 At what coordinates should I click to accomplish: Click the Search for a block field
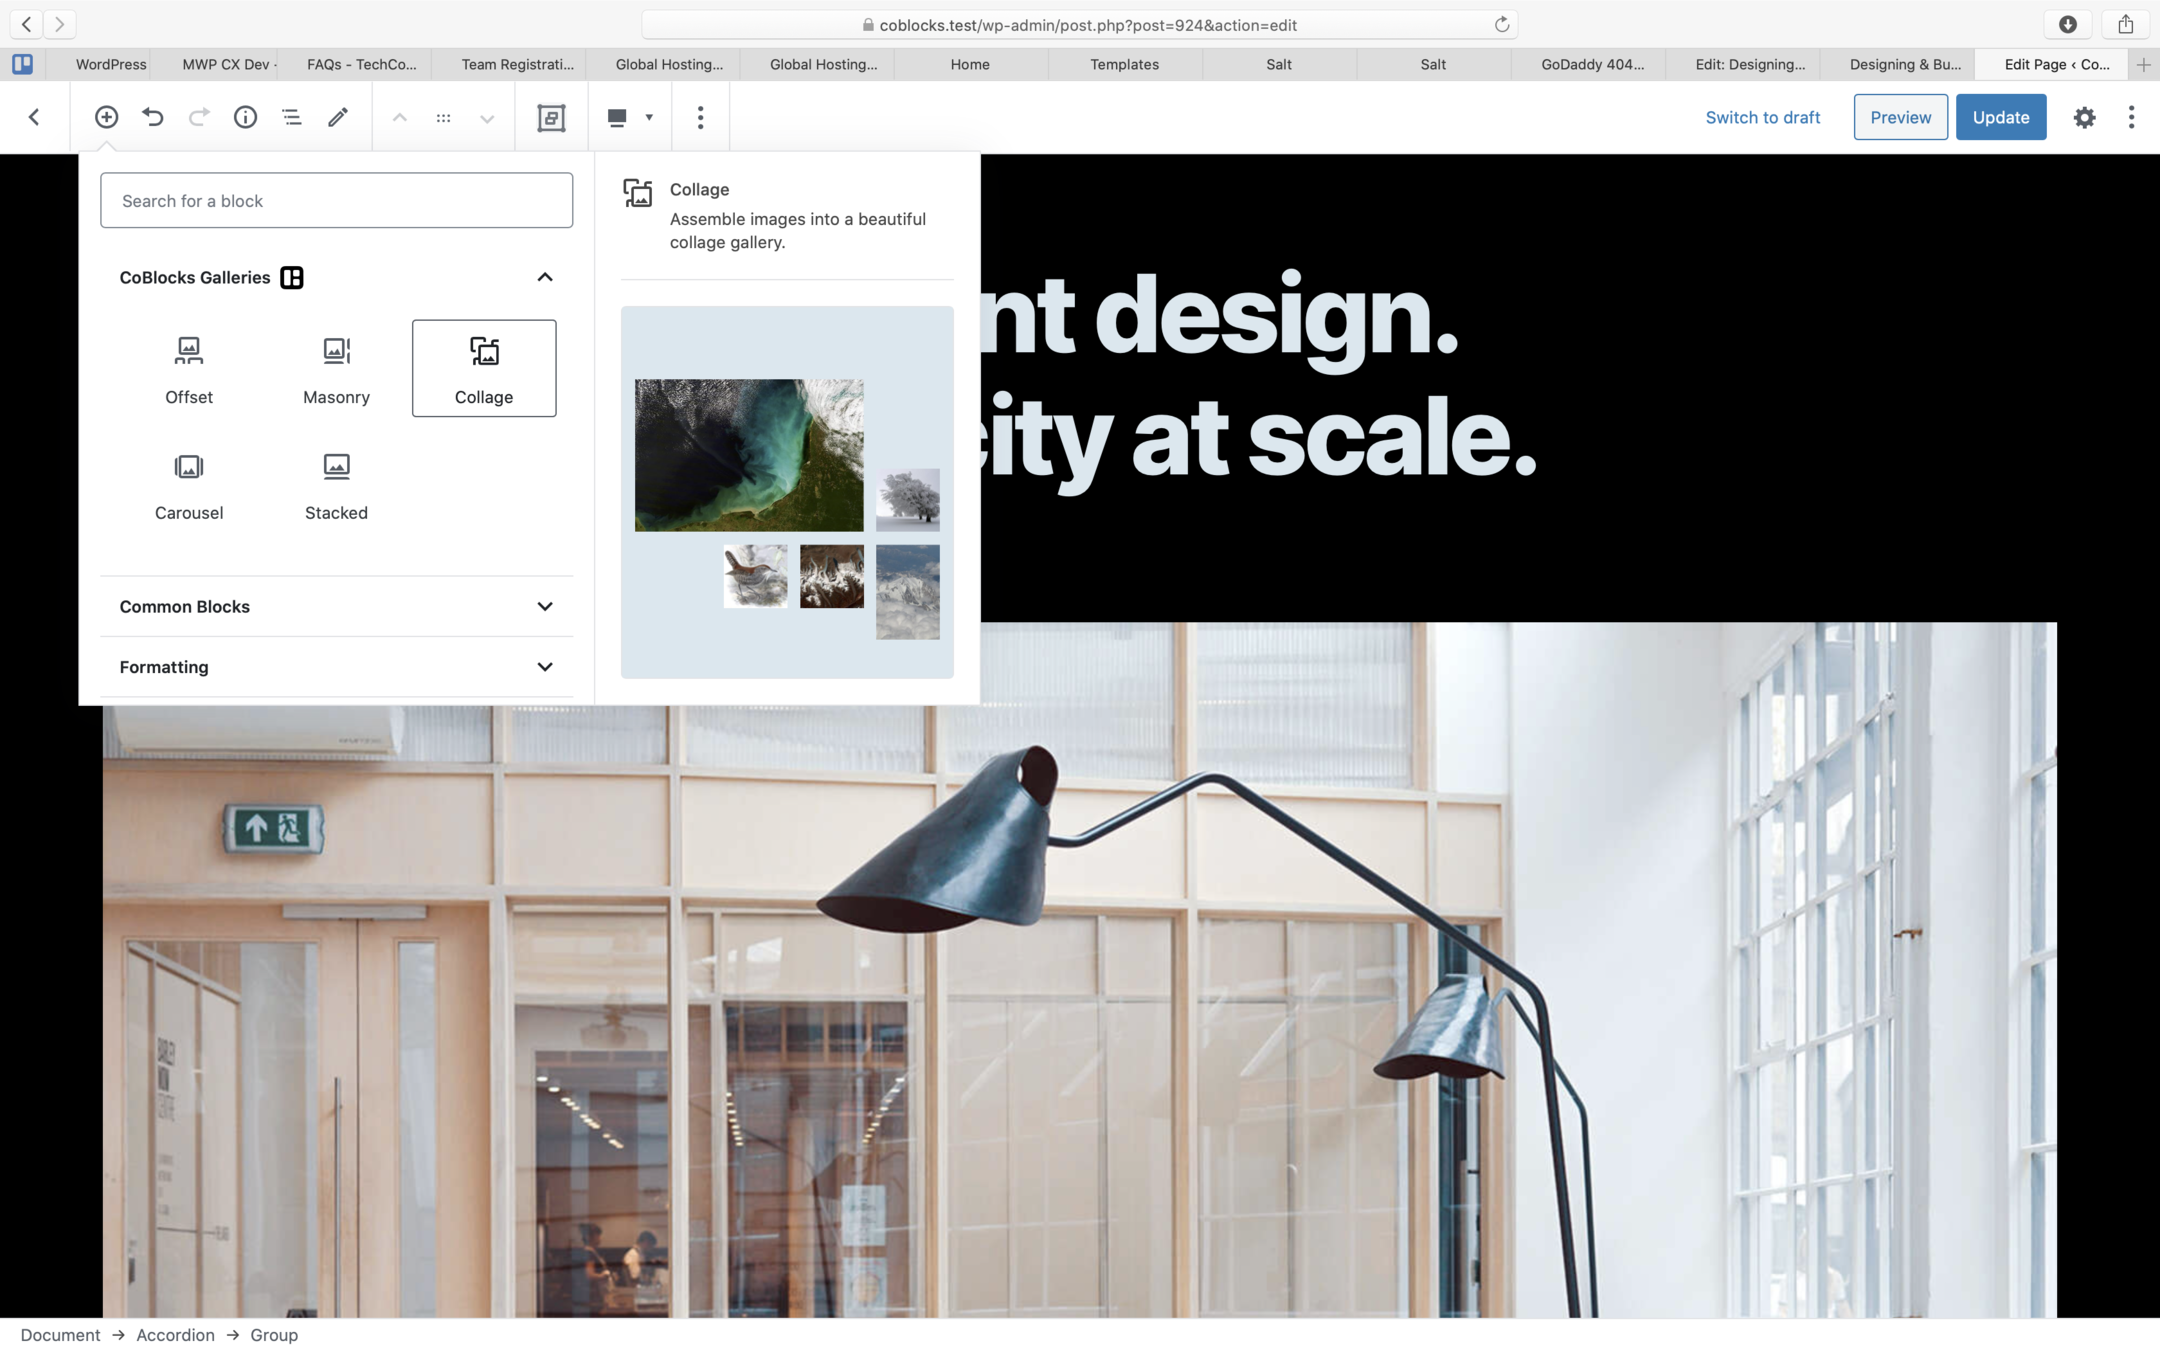[x=336, y=200]
